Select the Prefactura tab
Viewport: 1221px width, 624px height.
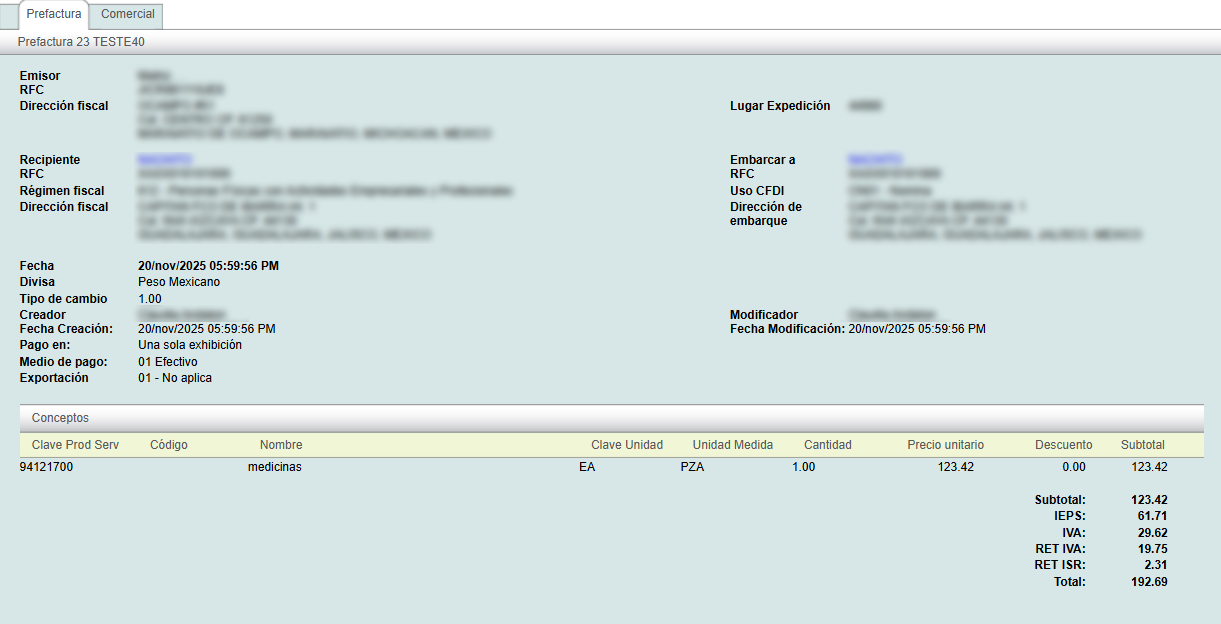[x=54, y=15]
